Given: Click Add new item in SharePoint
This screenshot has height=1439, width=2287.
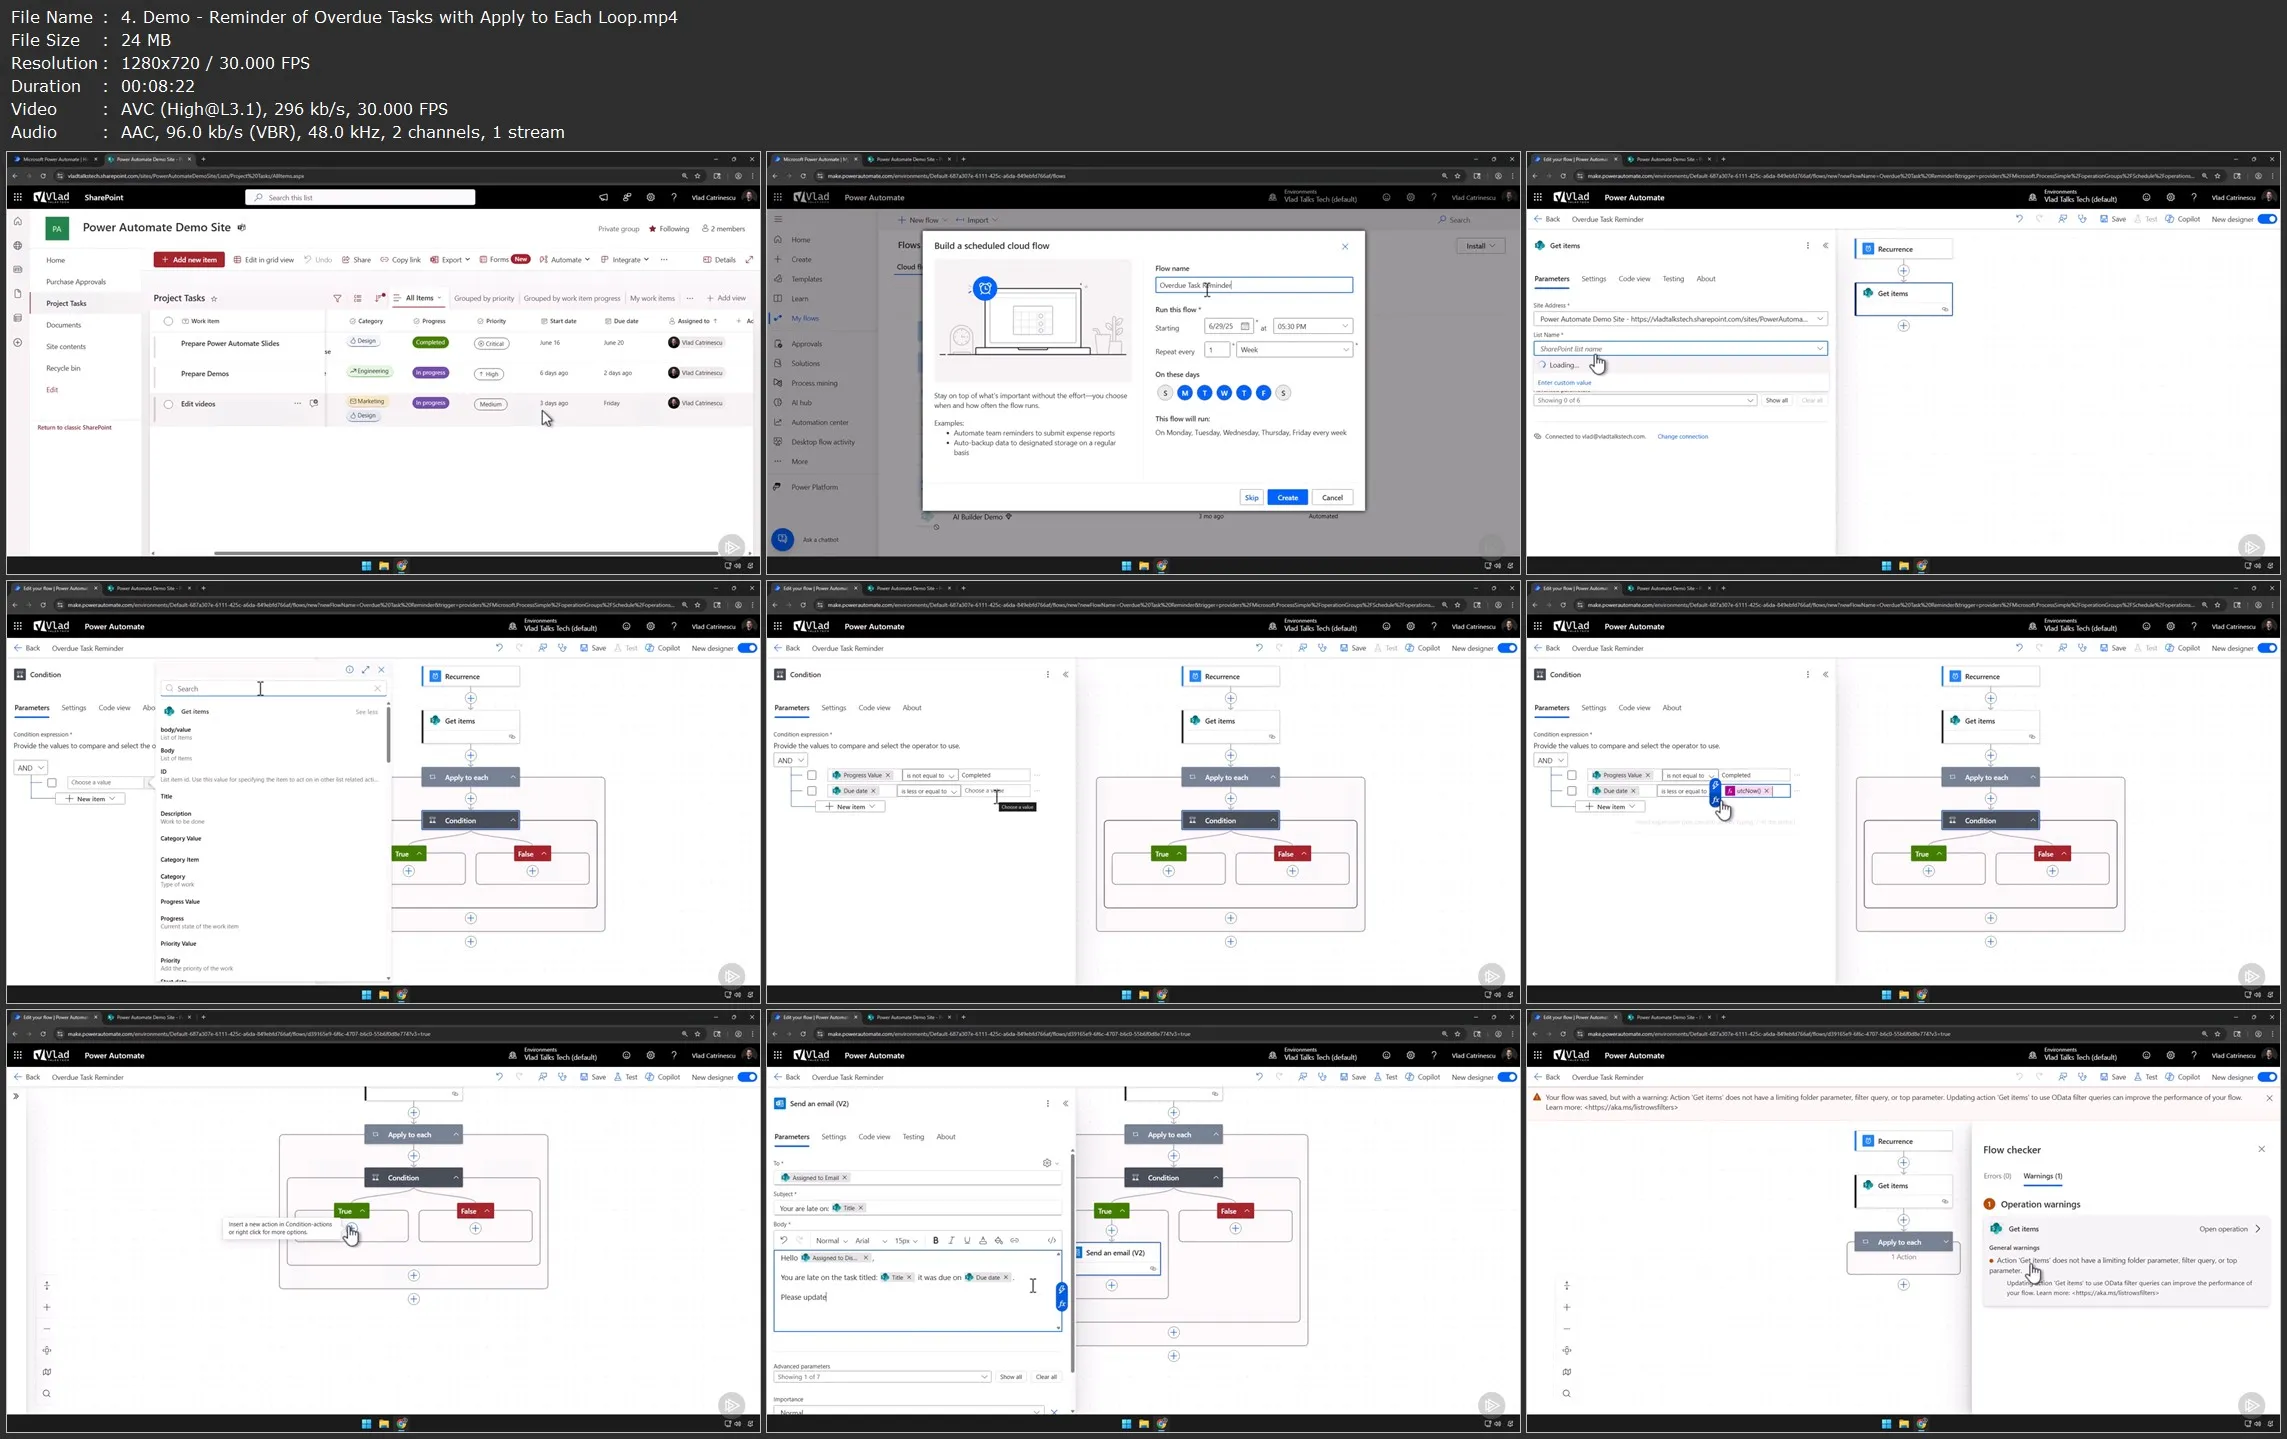Looking at the screenshot, I should (x=189, y=260).
